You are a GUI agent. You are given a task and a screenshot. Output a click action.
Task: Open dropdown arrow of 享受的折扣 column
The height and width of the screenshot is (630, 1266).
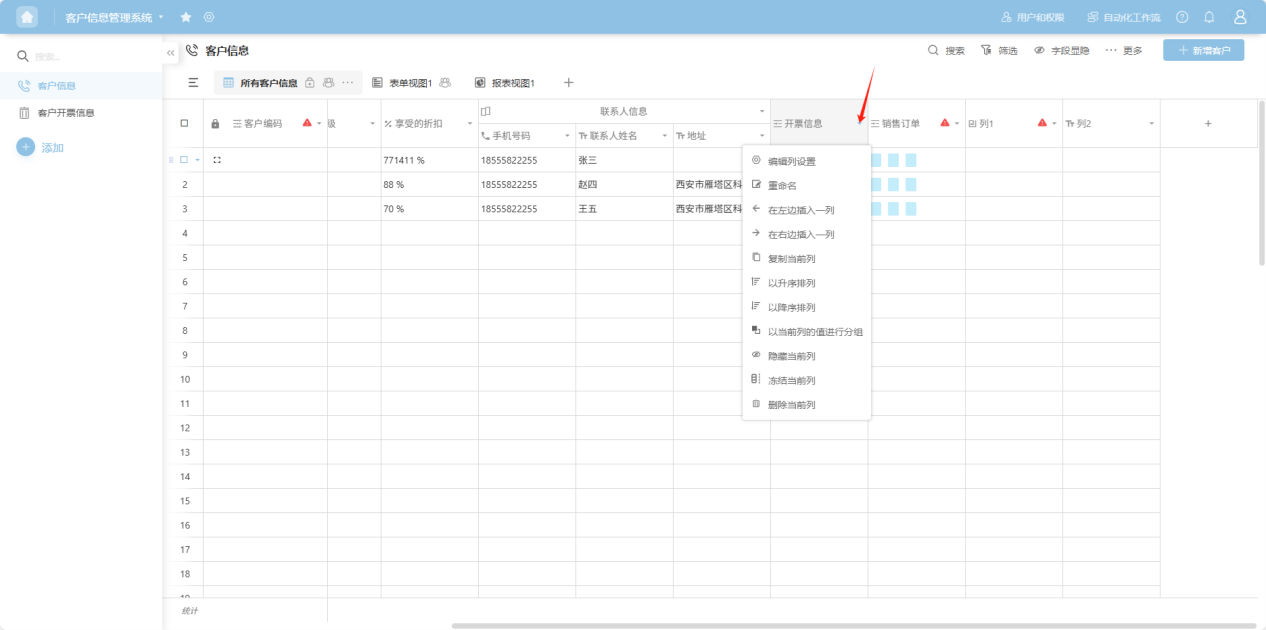click(x=470, y=124)
